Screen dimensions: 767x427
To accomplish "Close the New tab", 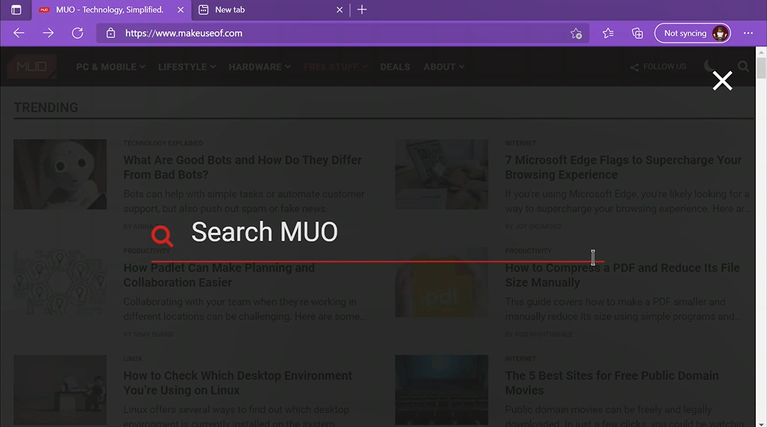I will click(339, 10).
